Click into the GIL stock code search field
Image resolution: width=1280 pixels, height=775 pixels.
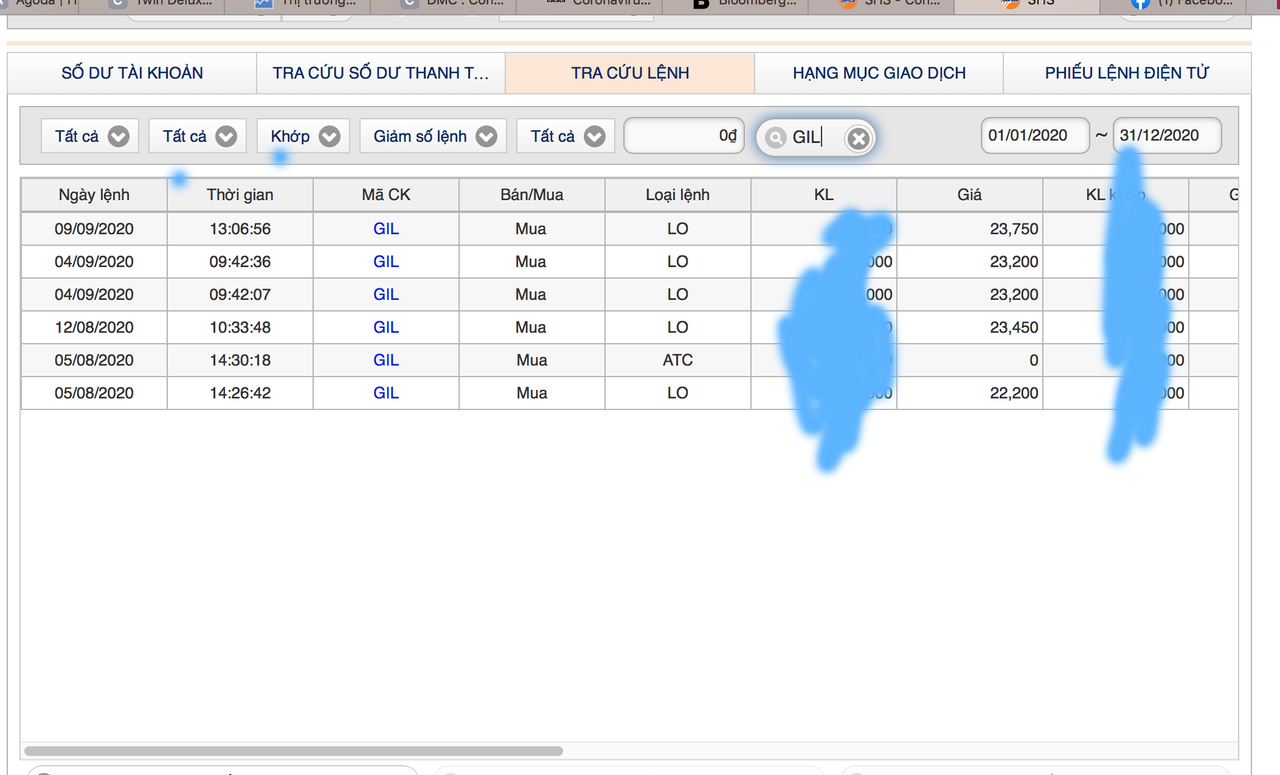pyautogui.click(x=815, y=138)
